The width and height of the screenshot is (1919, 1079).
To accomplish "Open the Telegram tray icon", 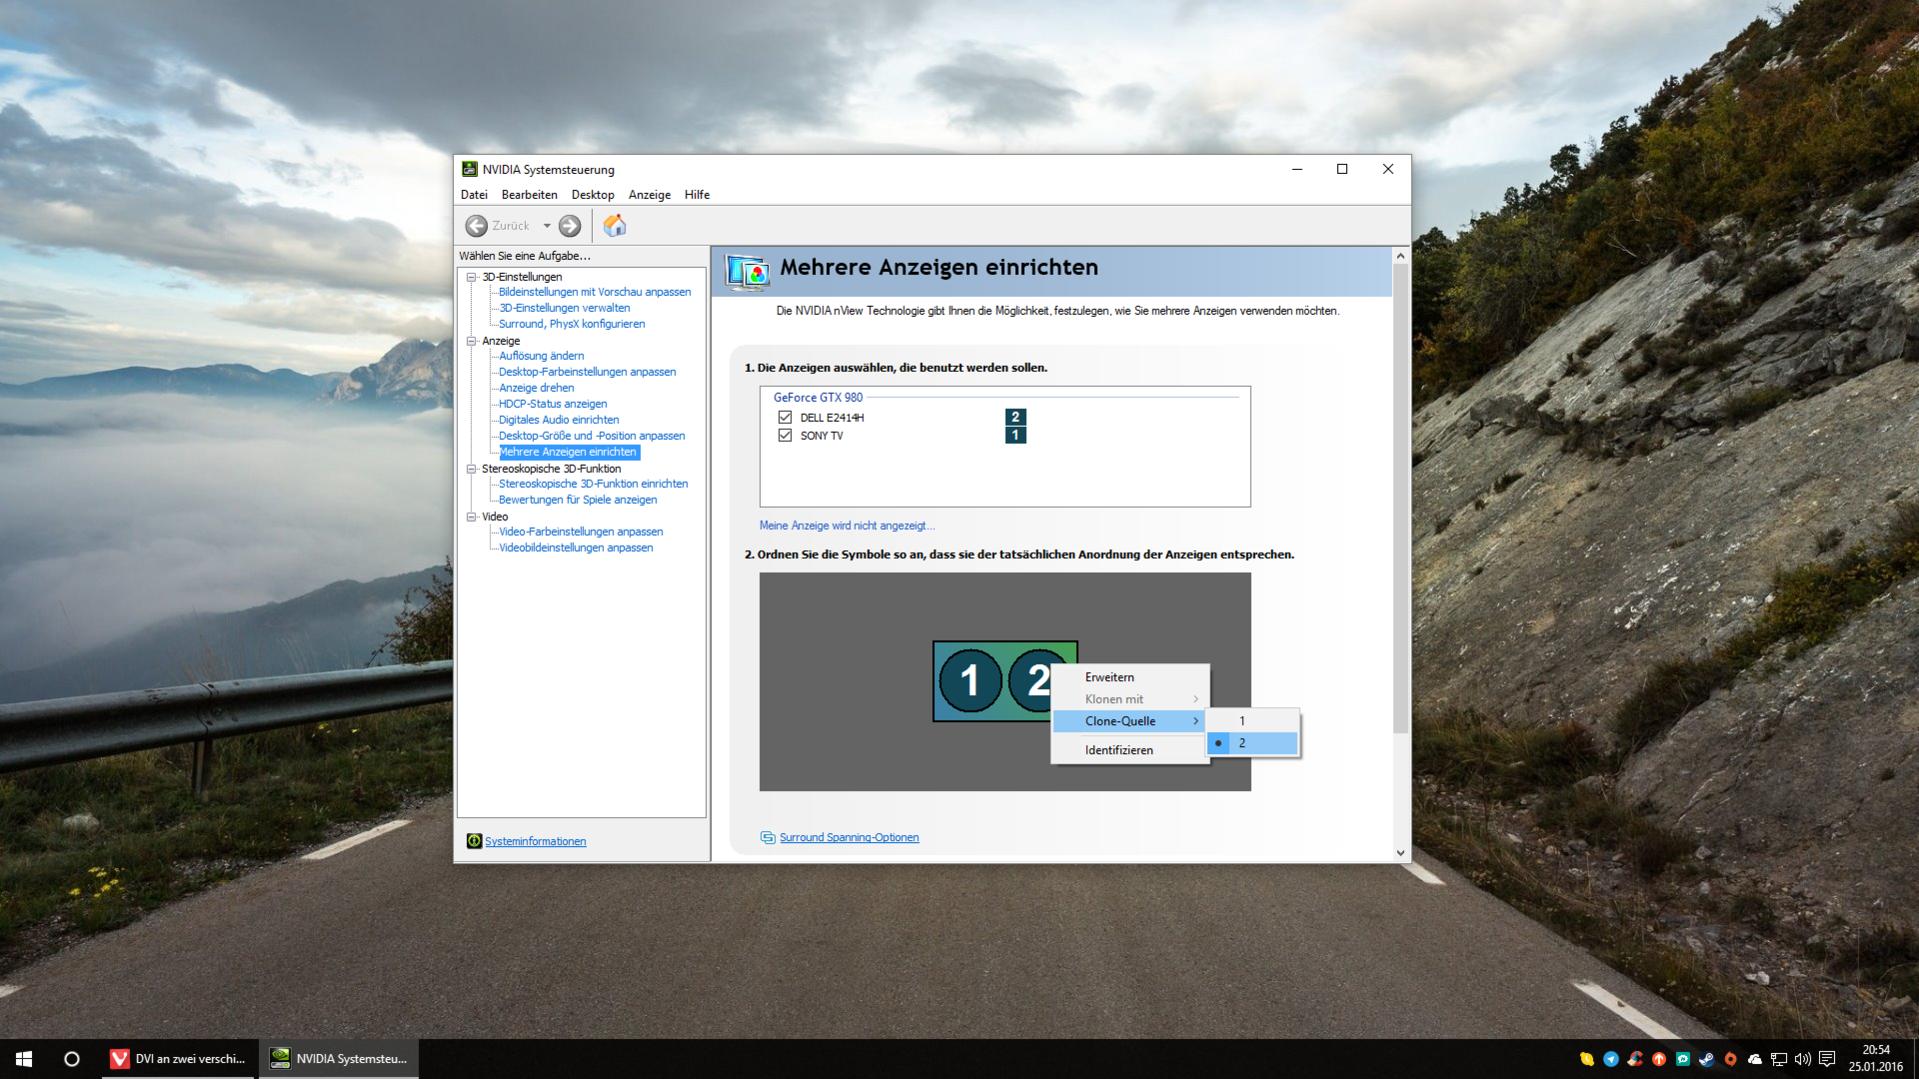I will (x=1610, y=1059).
